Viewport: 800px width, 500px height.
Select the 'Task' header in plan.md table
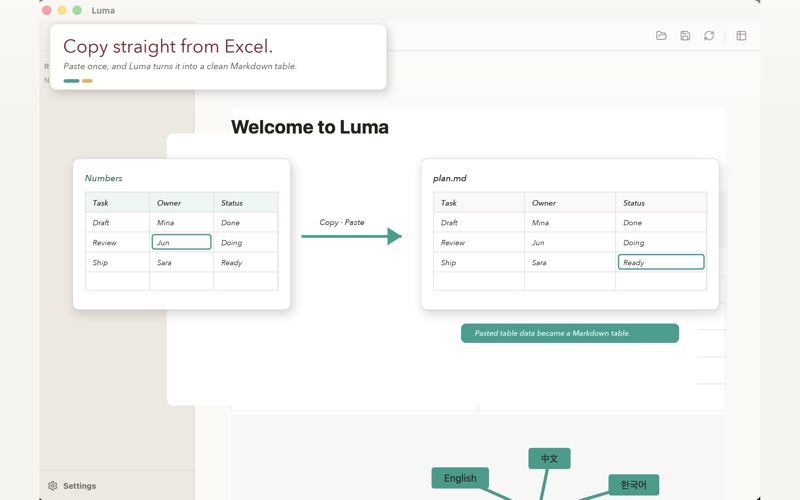pyautogui.click(x=479, y=203)
